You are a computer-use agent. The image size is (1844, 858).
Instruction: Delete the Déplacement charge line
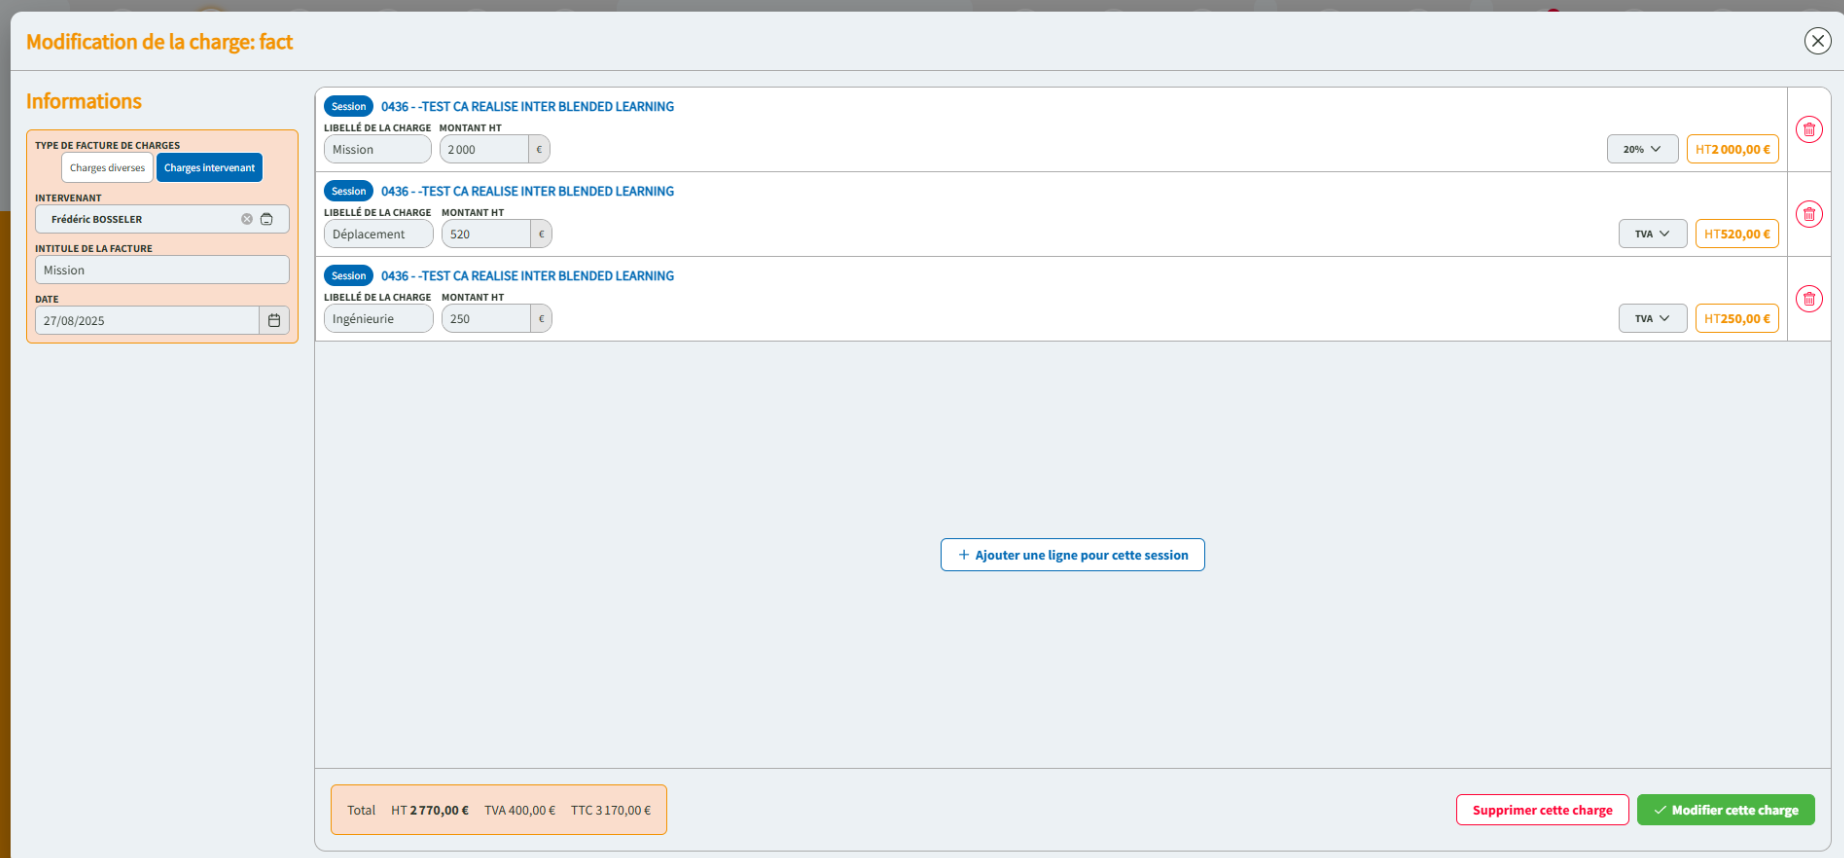(1808, 214)
